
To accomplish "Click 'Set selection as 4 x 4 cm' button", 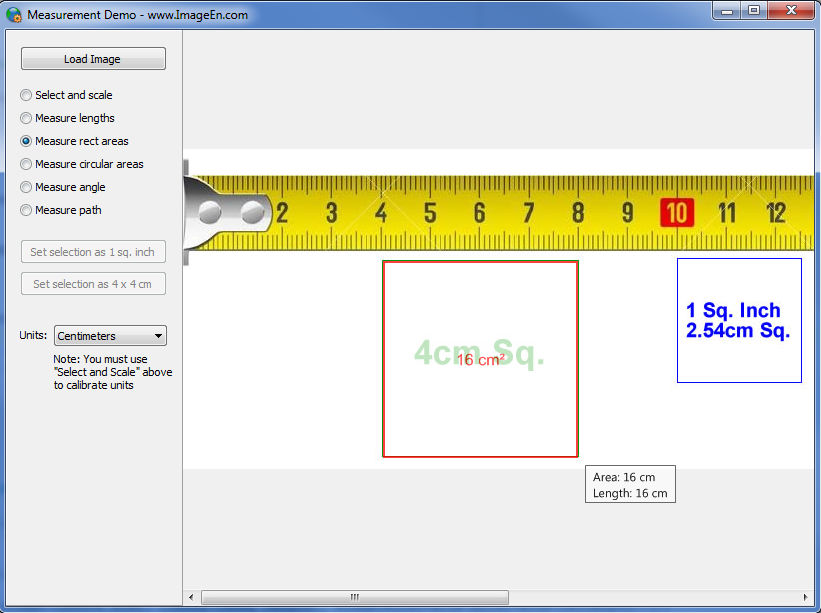I will point(93,284).
